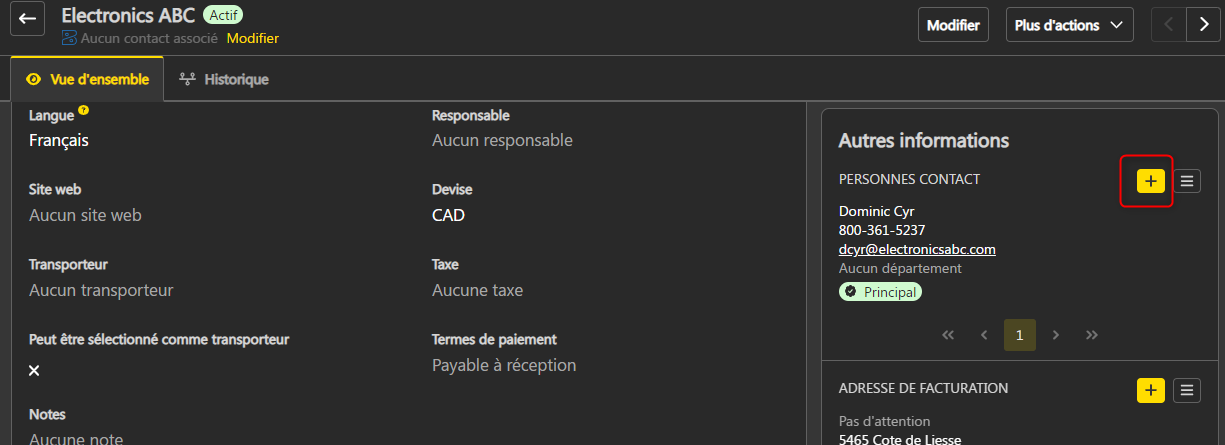Open dcyr@electronicsabc.com email link
This screenshot has width=1225, height=445.
point(917,249)
